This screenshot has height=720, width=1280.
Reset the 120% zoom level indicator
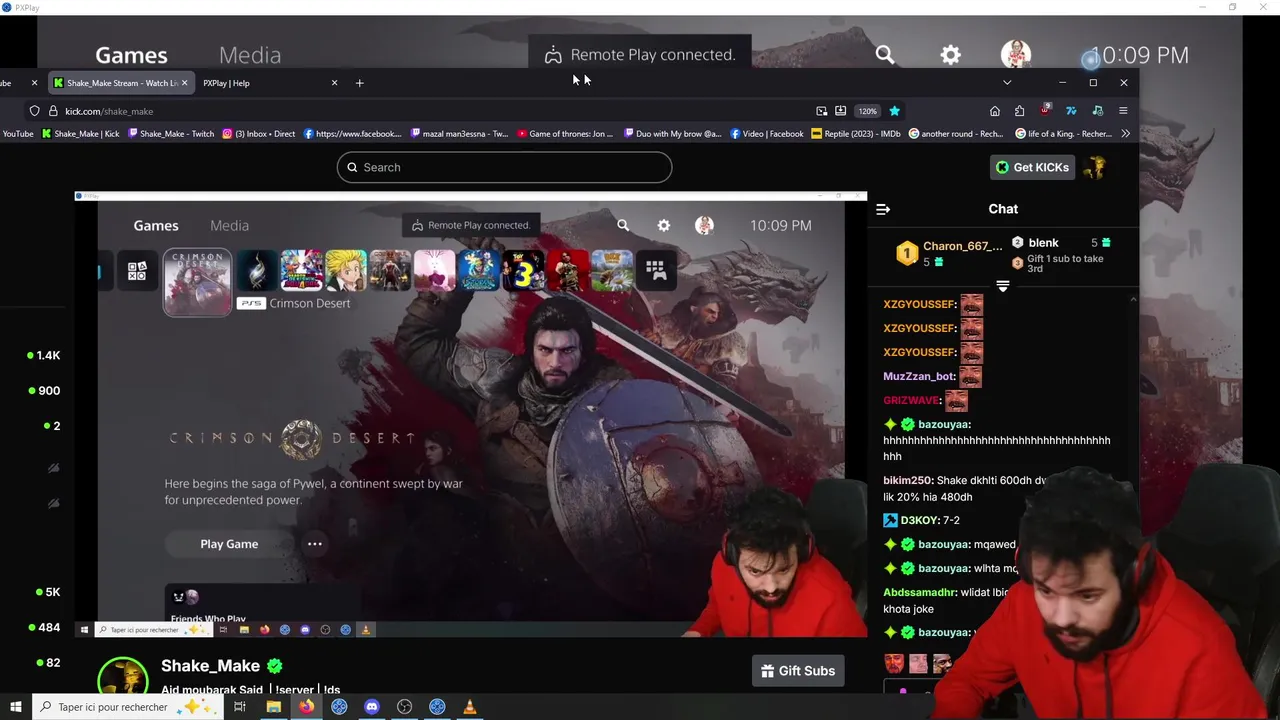[867, 111]
